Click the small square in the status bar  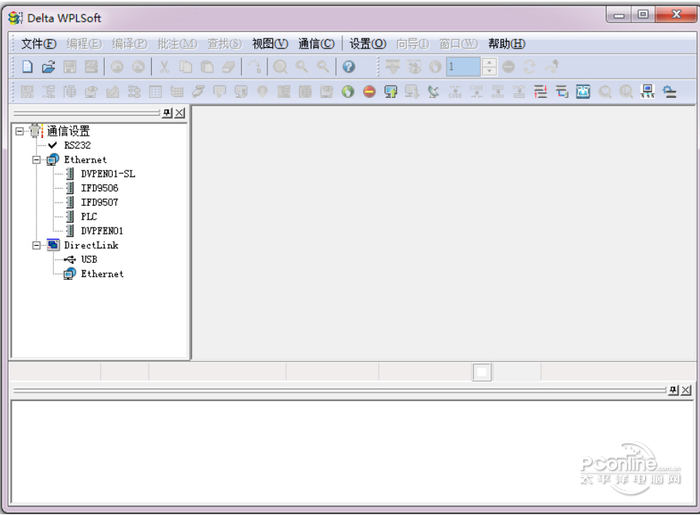click(x=482, y=372)
